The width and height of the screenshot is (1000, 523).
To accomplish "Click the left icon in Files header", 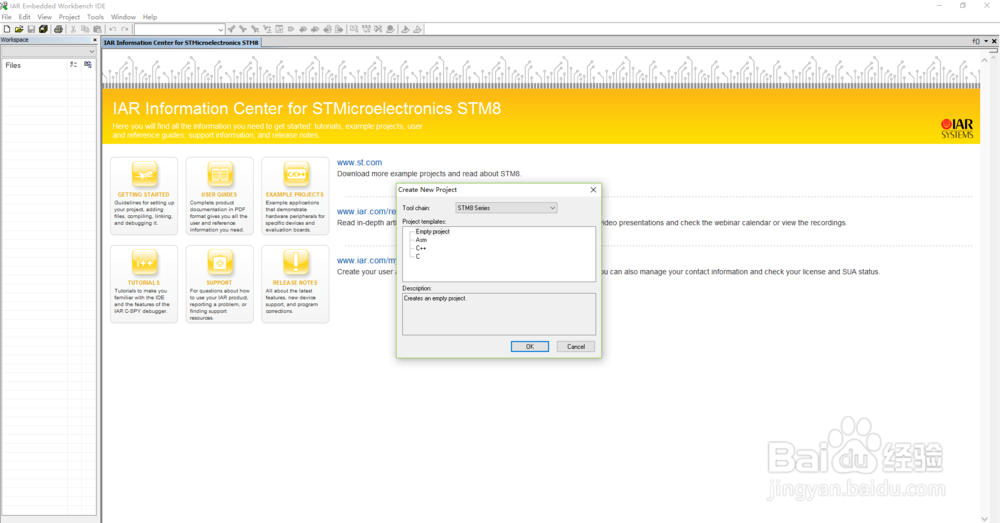I will (x=73, y=64).
